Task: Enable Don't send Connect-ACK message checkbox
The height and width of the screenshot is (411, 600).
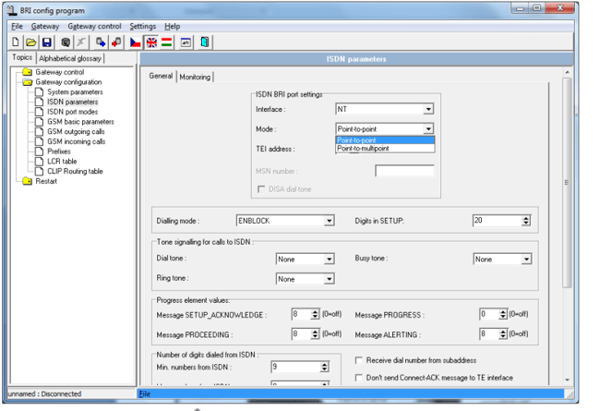Action: (x=359, y=378)
